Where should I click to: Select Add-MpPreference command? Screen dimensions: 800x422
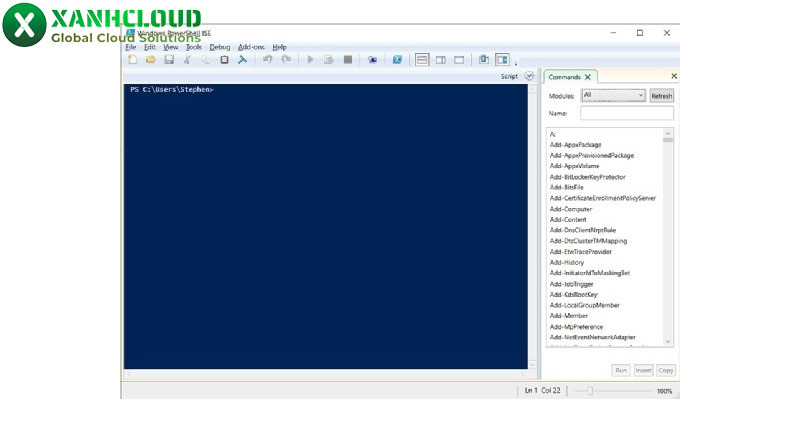[x=577, y=327]
